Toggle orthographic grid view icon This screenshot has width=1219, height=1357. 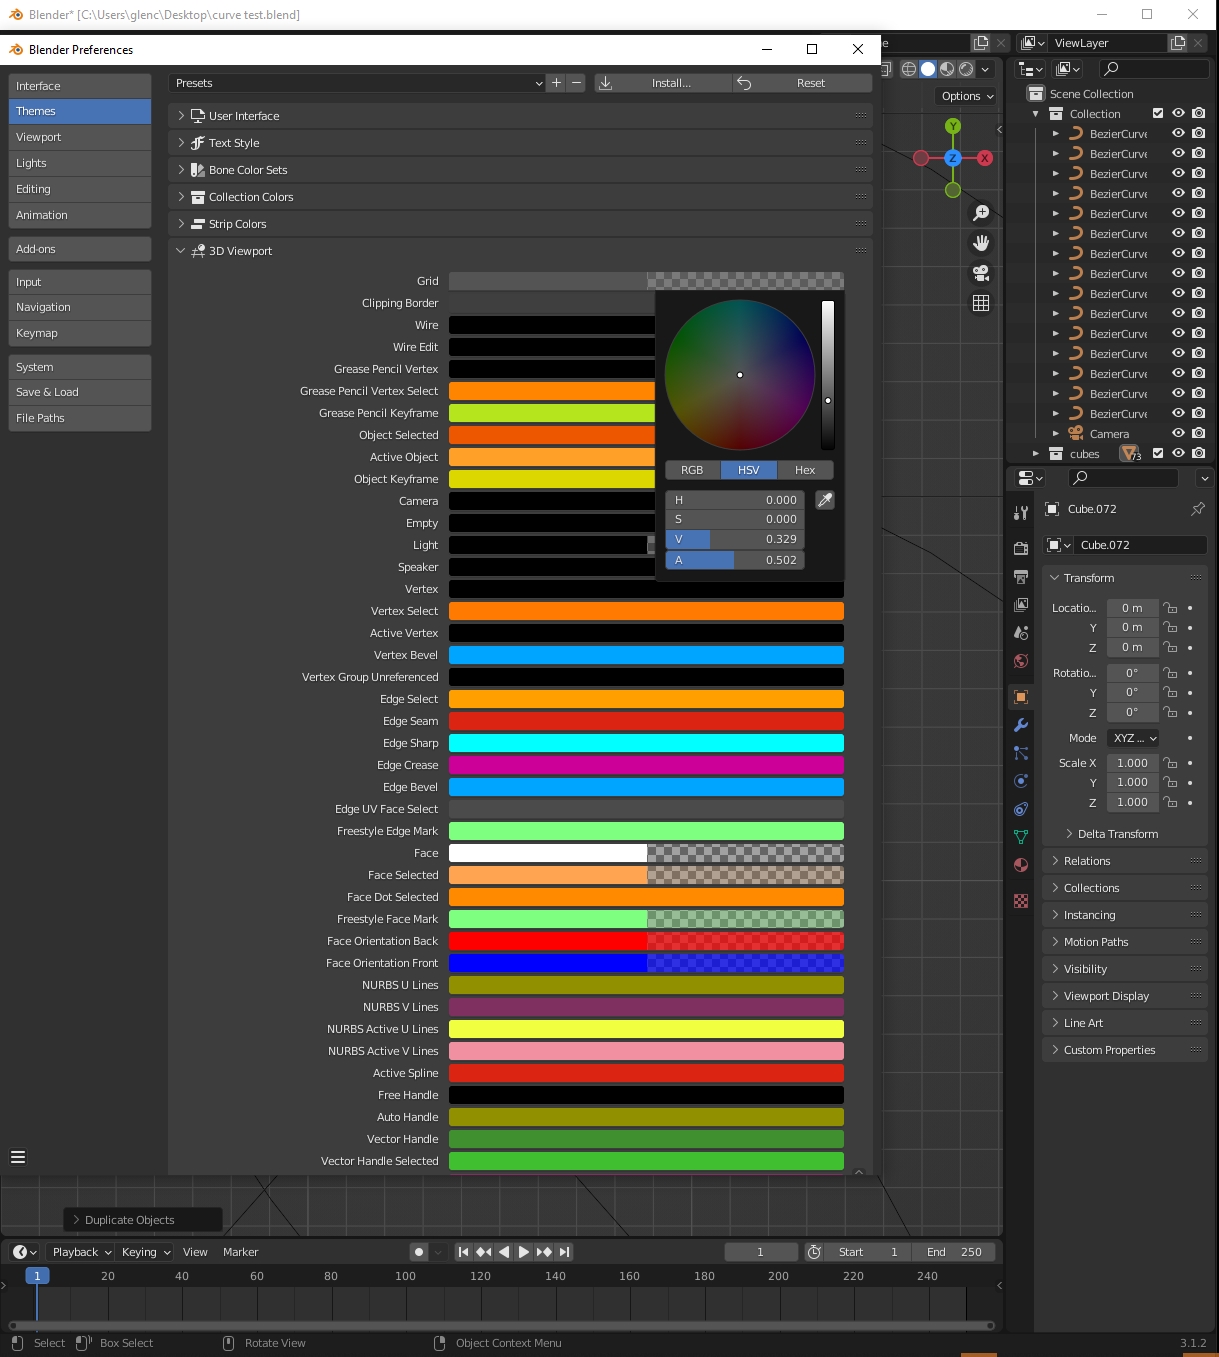981,303
